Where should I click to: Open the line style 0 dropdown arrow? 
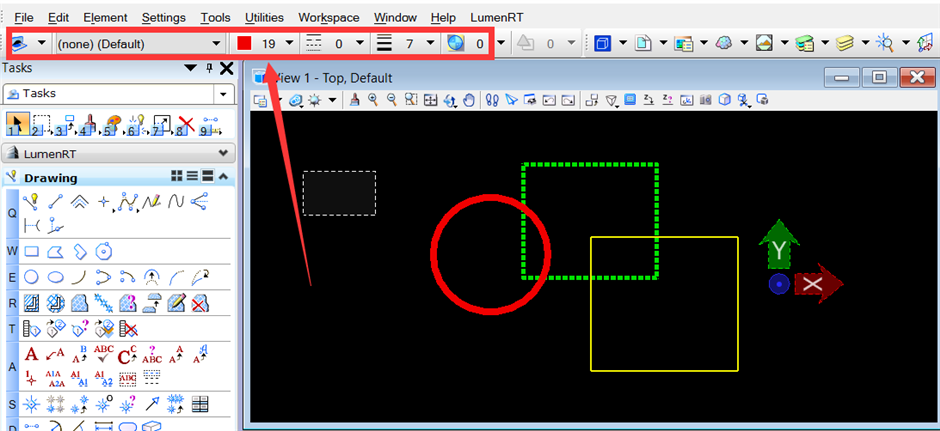click(x=359, y=43)
